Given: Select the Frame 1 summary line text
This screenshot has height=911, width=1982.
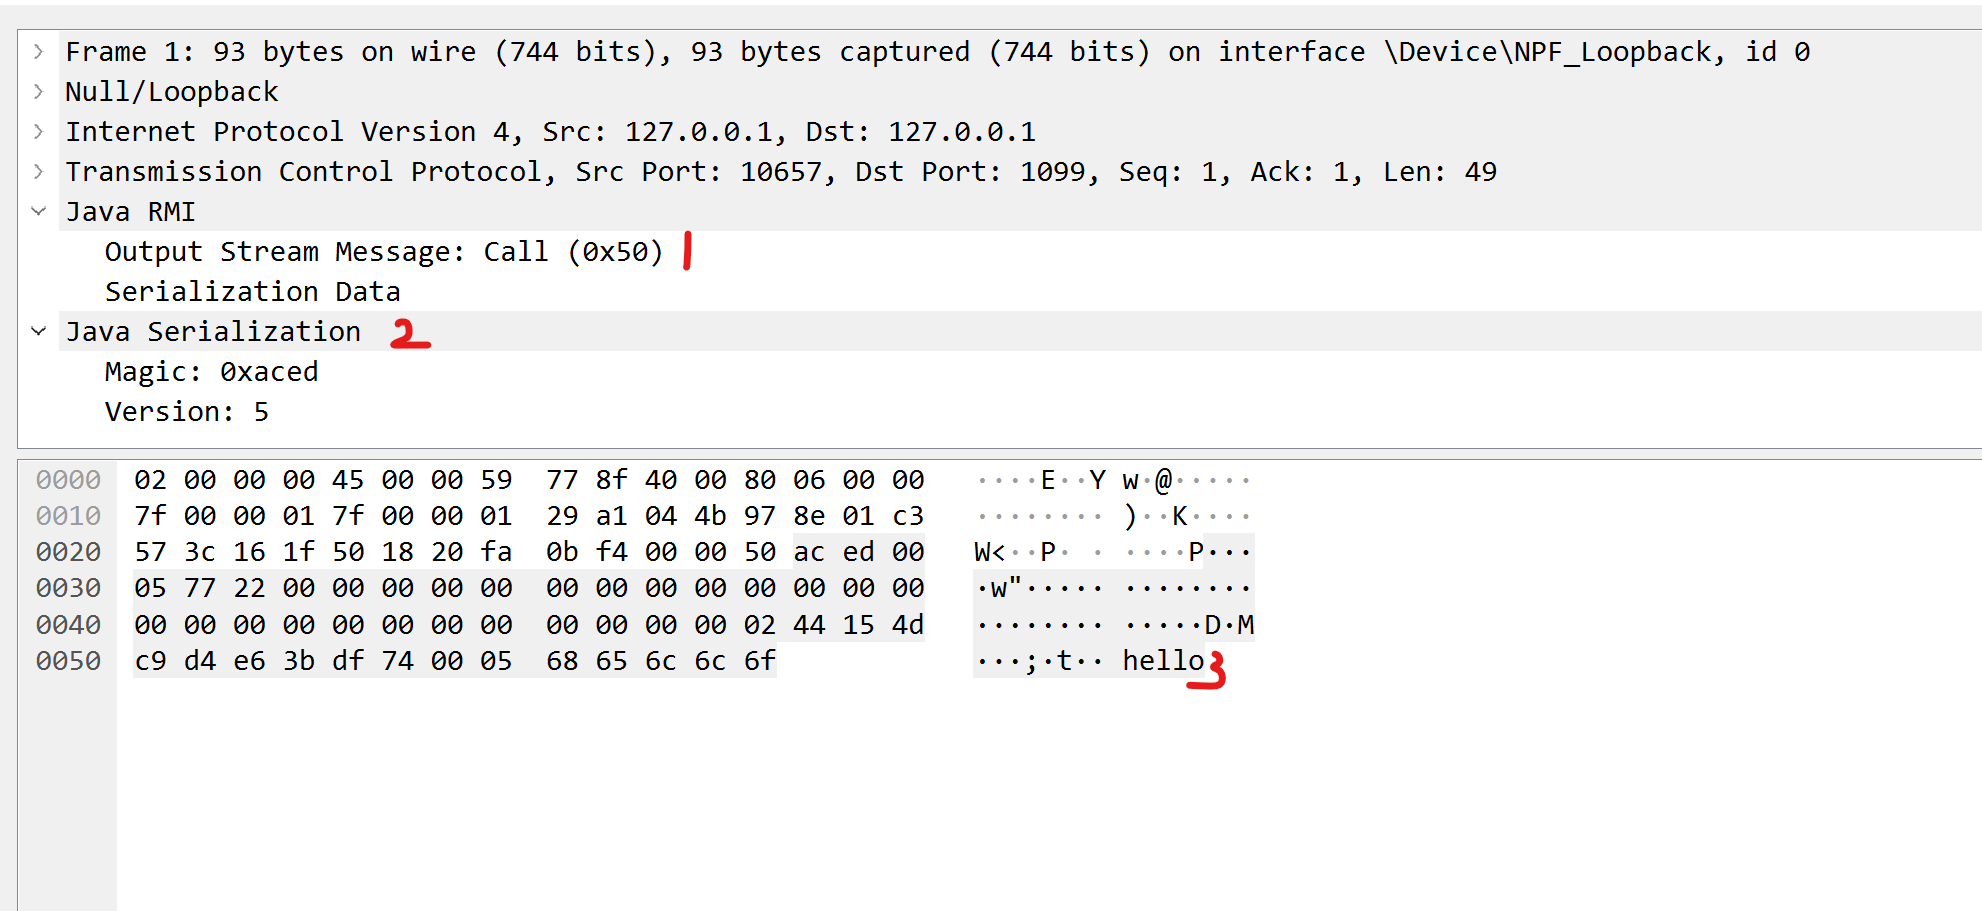Looking at the screenshot, I should click(936, 52).
